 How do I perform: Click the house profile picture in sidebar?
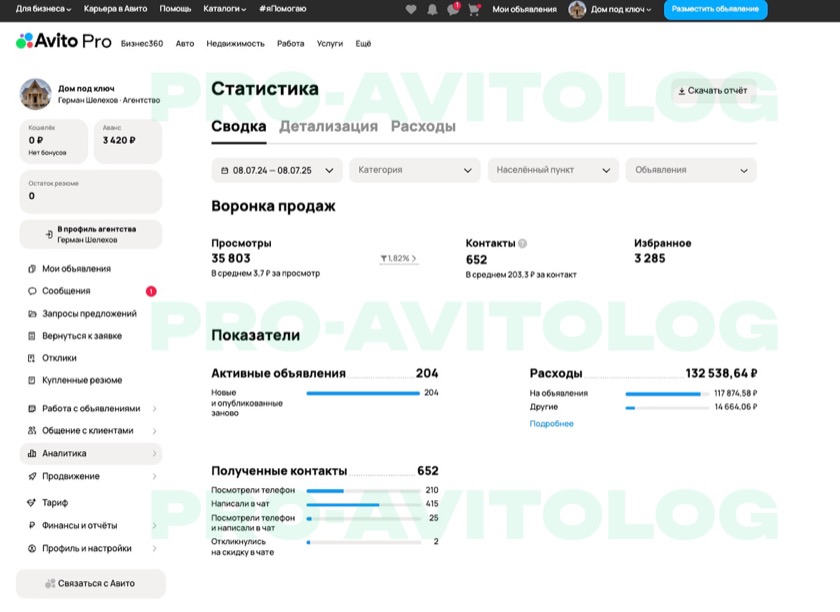point(35,94)
